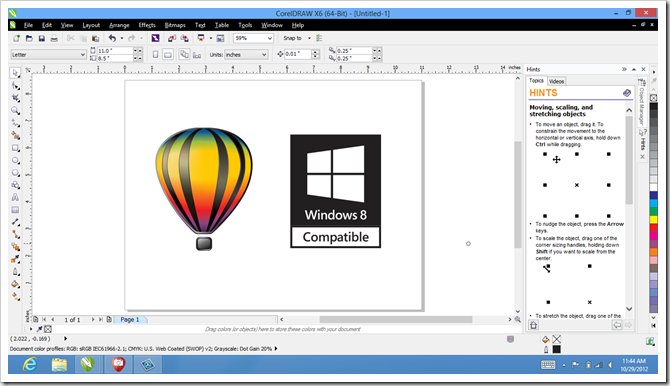Select the Text tool
Viewport: 670px width, 386px height.
[x=15, y=197]
